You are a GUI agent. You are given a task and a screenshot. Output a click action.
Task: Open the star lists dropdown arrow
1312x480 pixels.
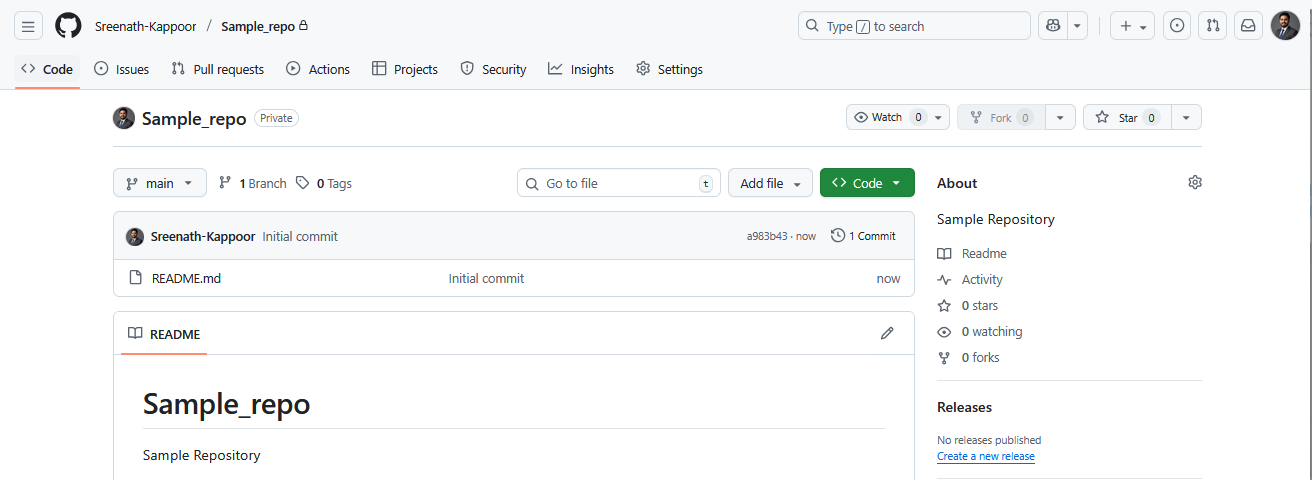[x=1186, y=117]
